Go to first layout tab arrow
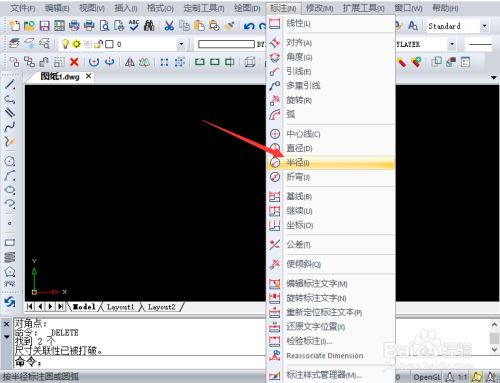500x383 pixels. (x=29, y=306)
